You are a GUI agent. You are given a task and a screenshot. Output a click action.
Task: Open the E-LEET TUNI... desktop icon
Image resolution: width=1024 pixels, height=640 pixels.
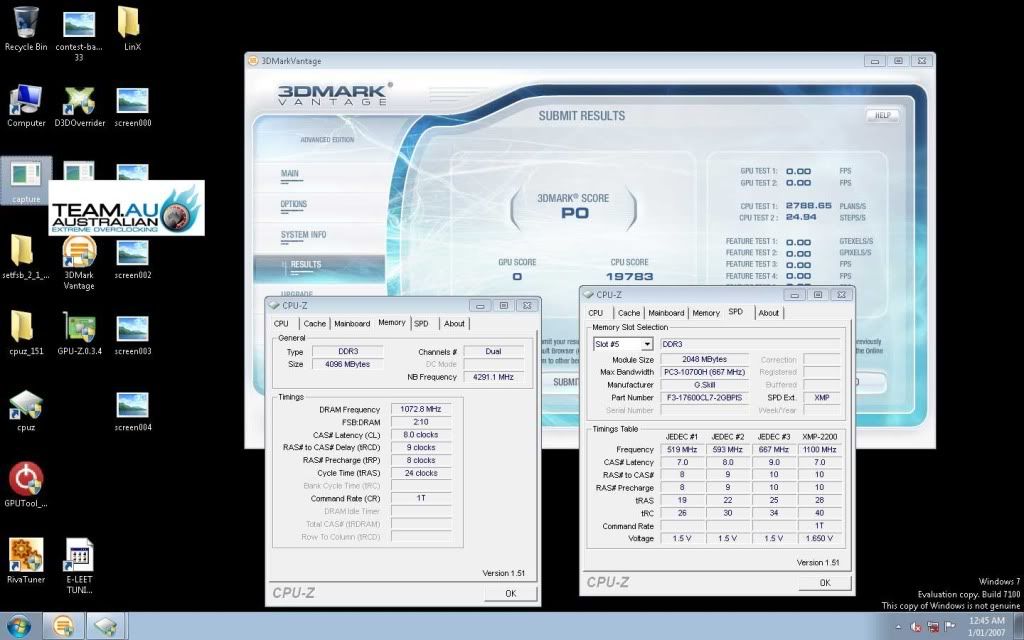[x=79, y=566]
